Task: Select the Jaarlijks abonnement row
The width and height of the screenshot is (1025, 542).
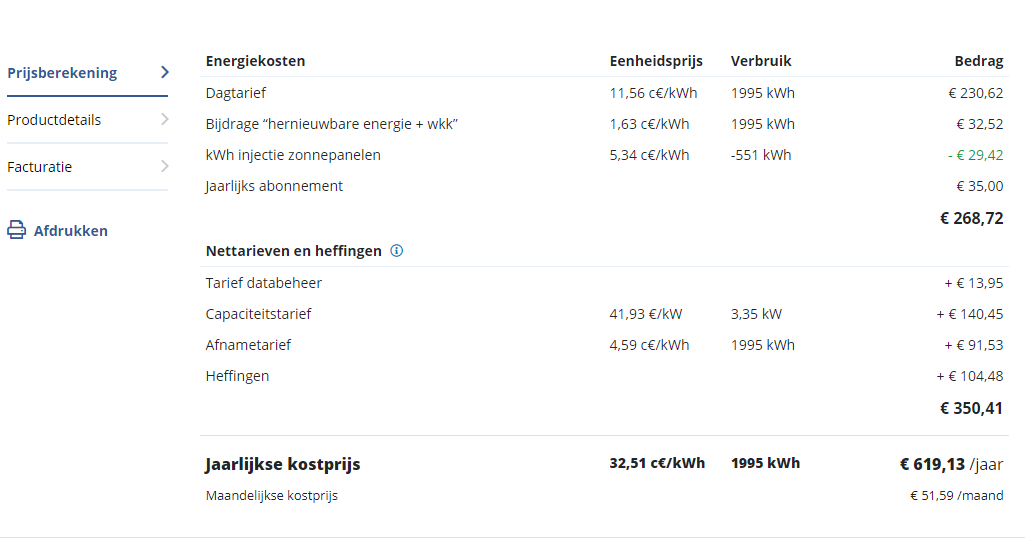Action: tap(604, 186)
